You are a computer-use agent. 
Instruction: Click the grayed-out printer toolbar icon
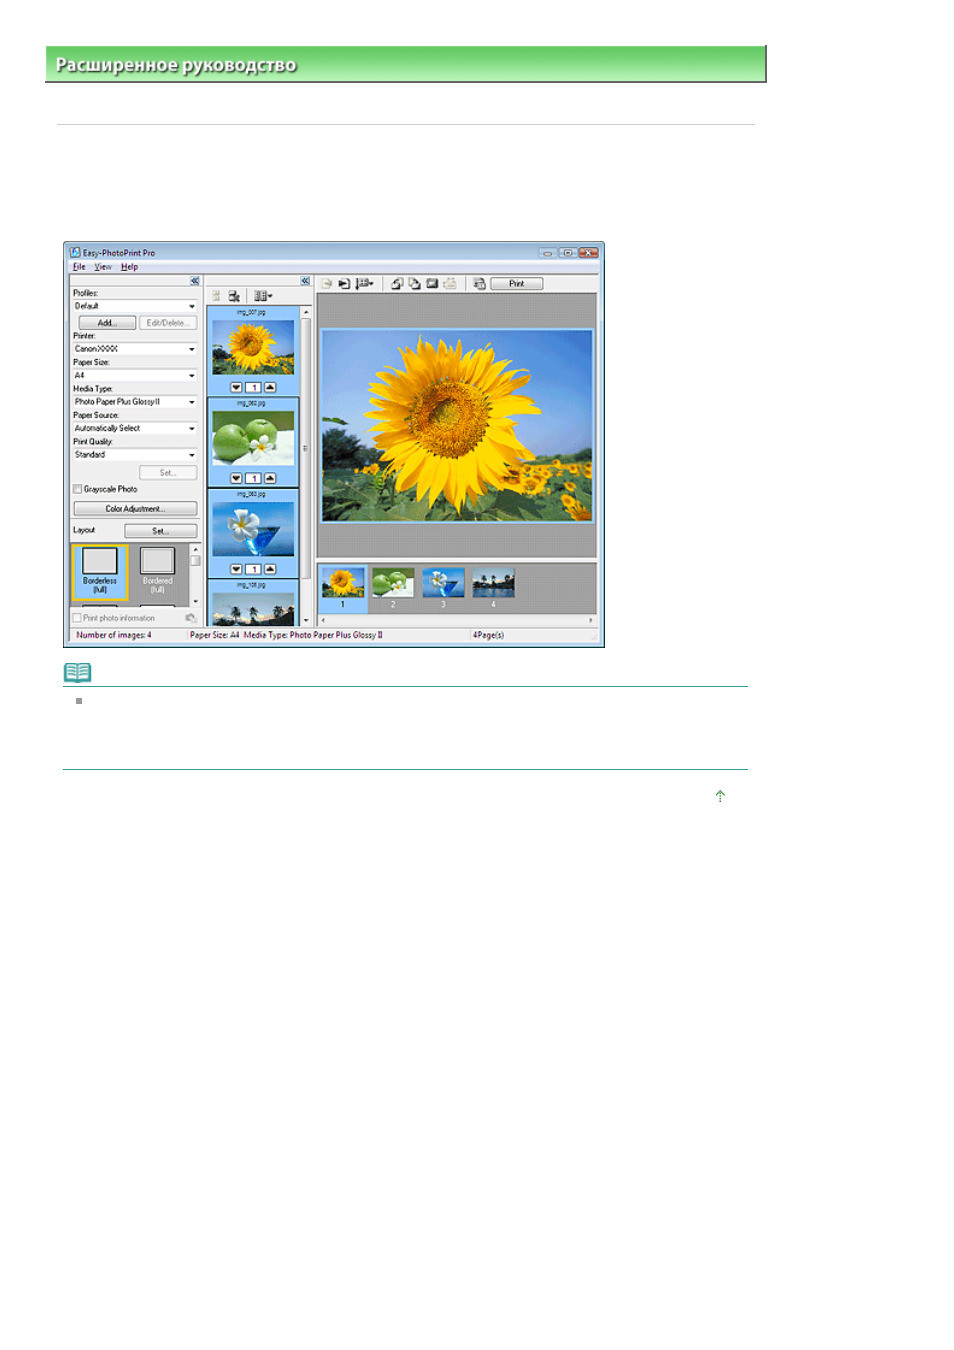click(x=450, y=284)
